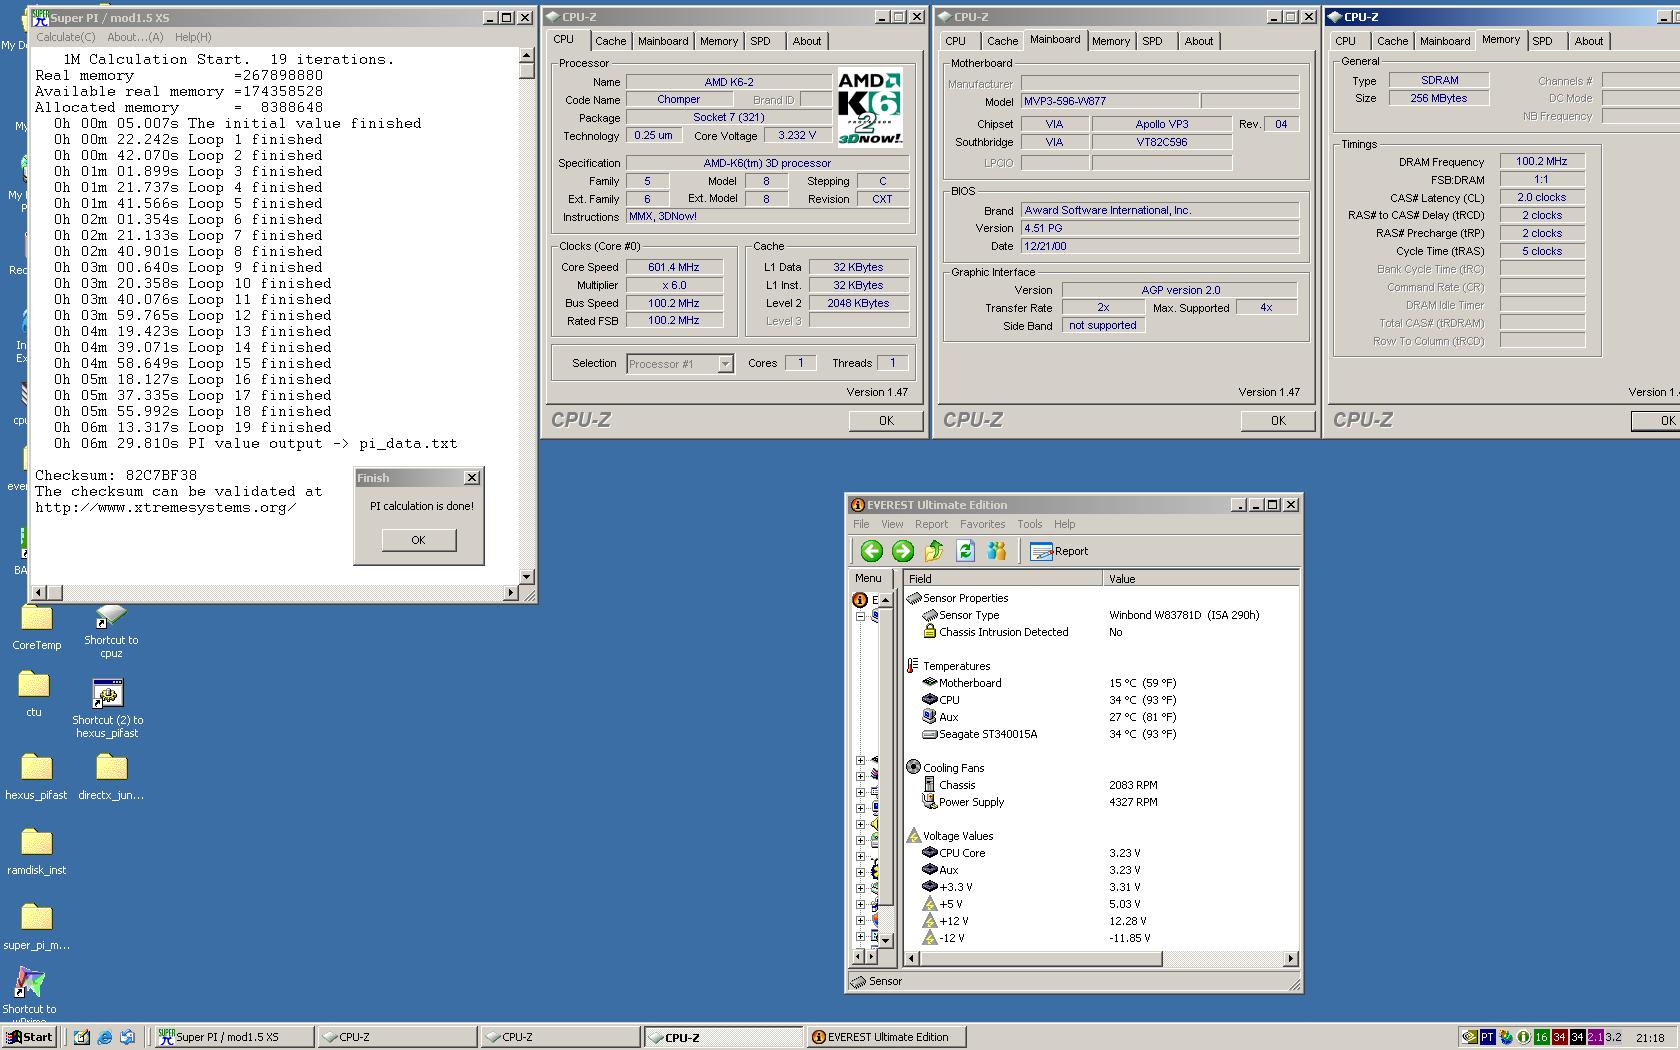The width and height of the screenshot is (1680, 1050).
Task: Open EVEREST File menu
Action: point(861,524)
